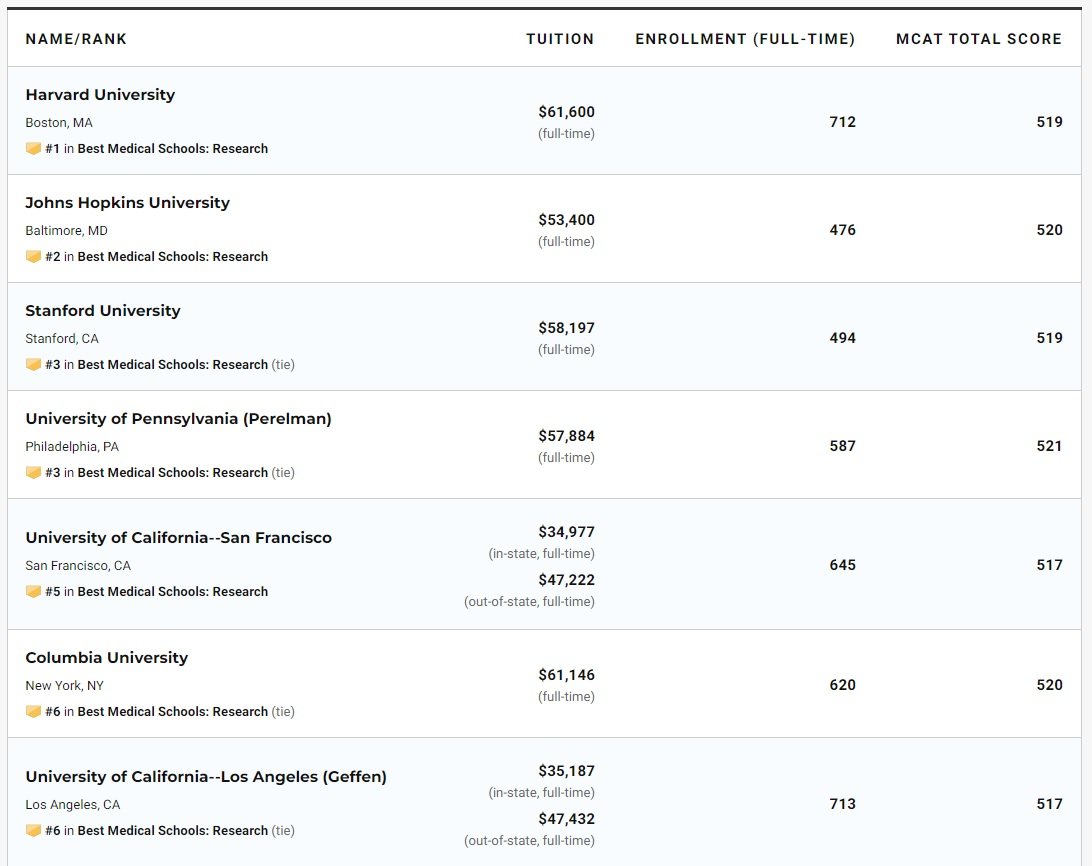Click Stanford's tuition value $58,197
Screen dimensions: 1092x866
[566, 328]
